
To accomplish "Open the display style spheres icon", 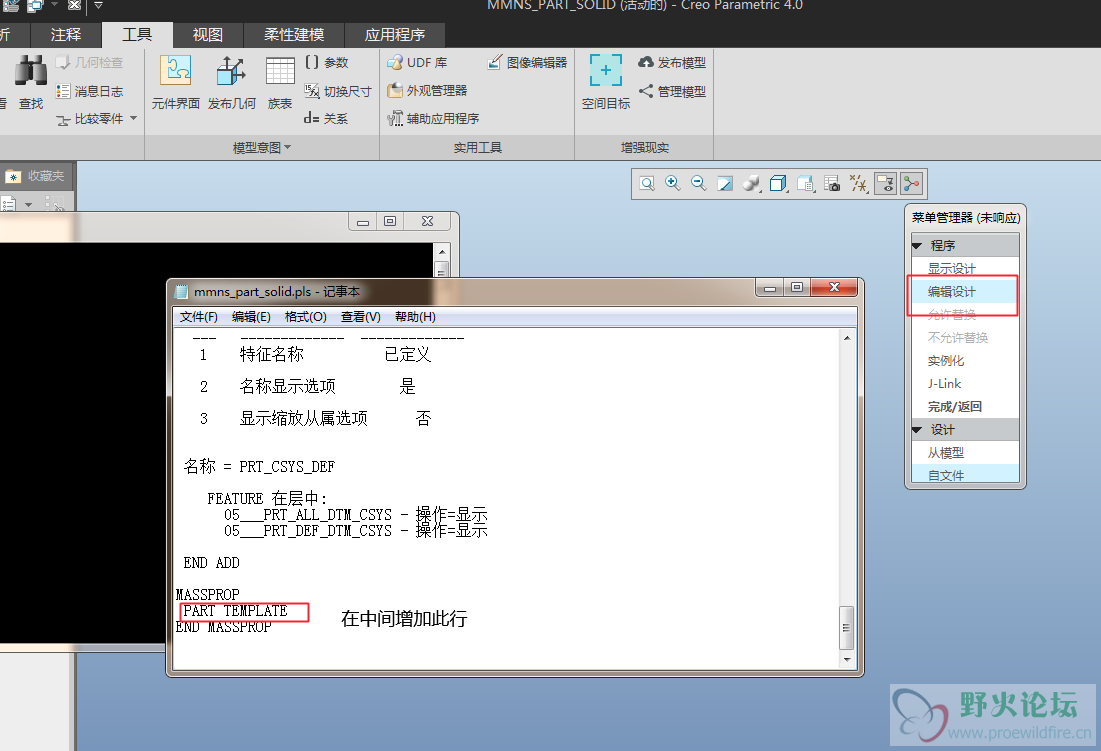I will point(751,184).
